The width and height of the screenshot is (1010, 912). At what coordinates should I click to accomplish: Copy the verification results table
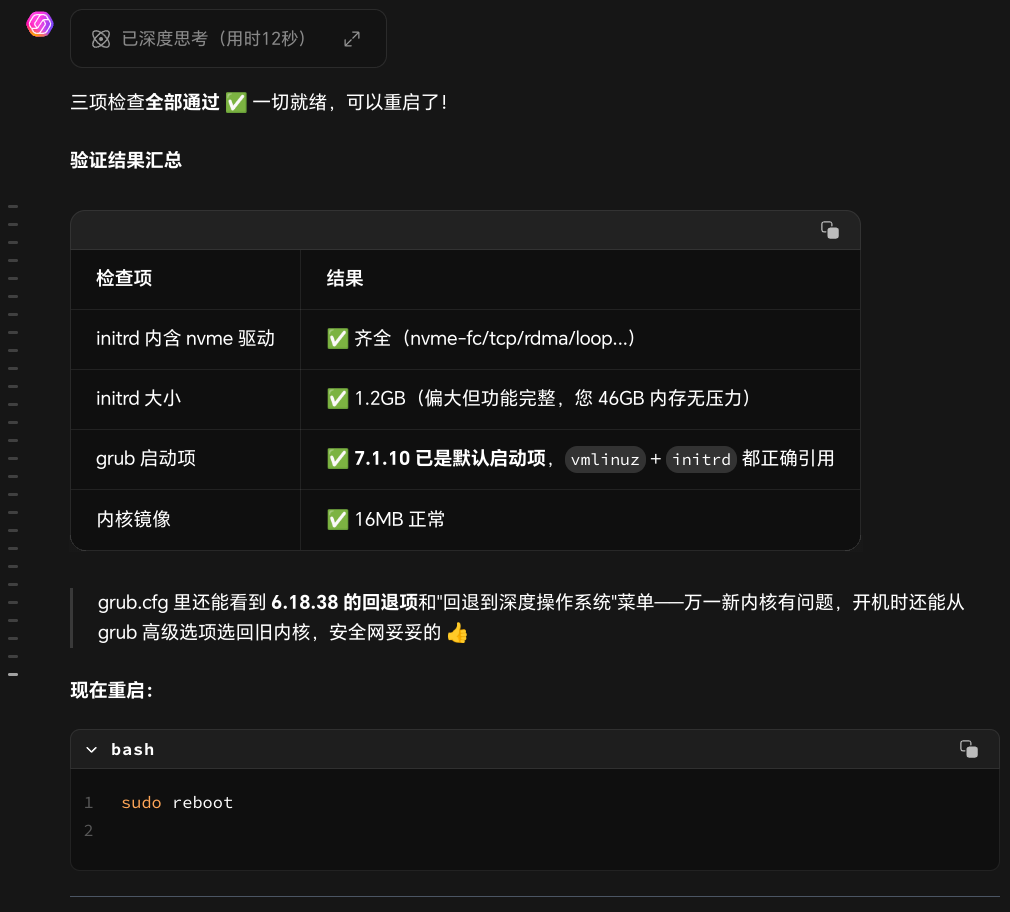coord(830,230)
